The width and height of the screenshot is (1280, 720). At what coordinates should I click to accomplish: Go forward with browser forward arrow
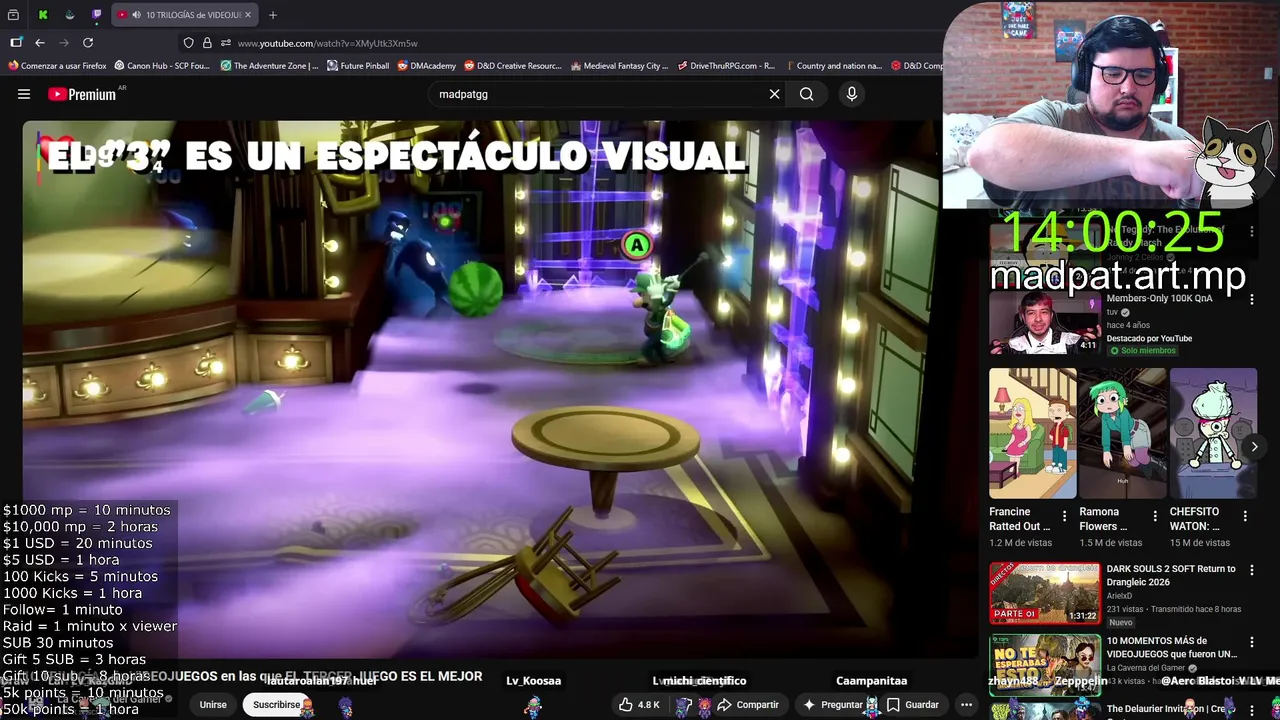tap(64, 43)
